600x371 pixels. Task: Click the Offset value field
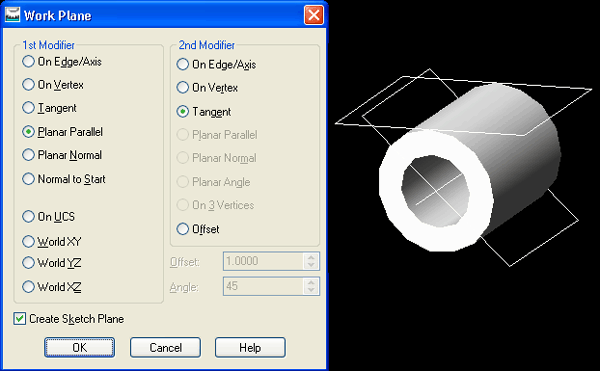[263, 261]
